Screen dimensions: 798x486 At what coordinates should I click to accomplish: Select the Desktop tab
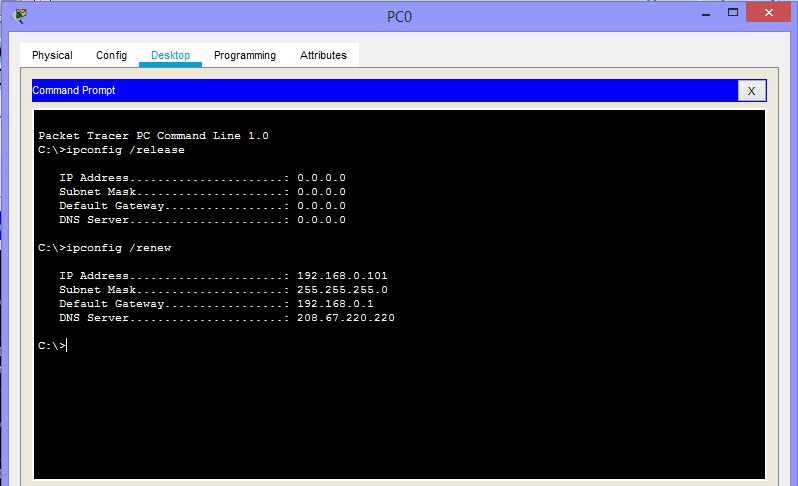point(170,56)
